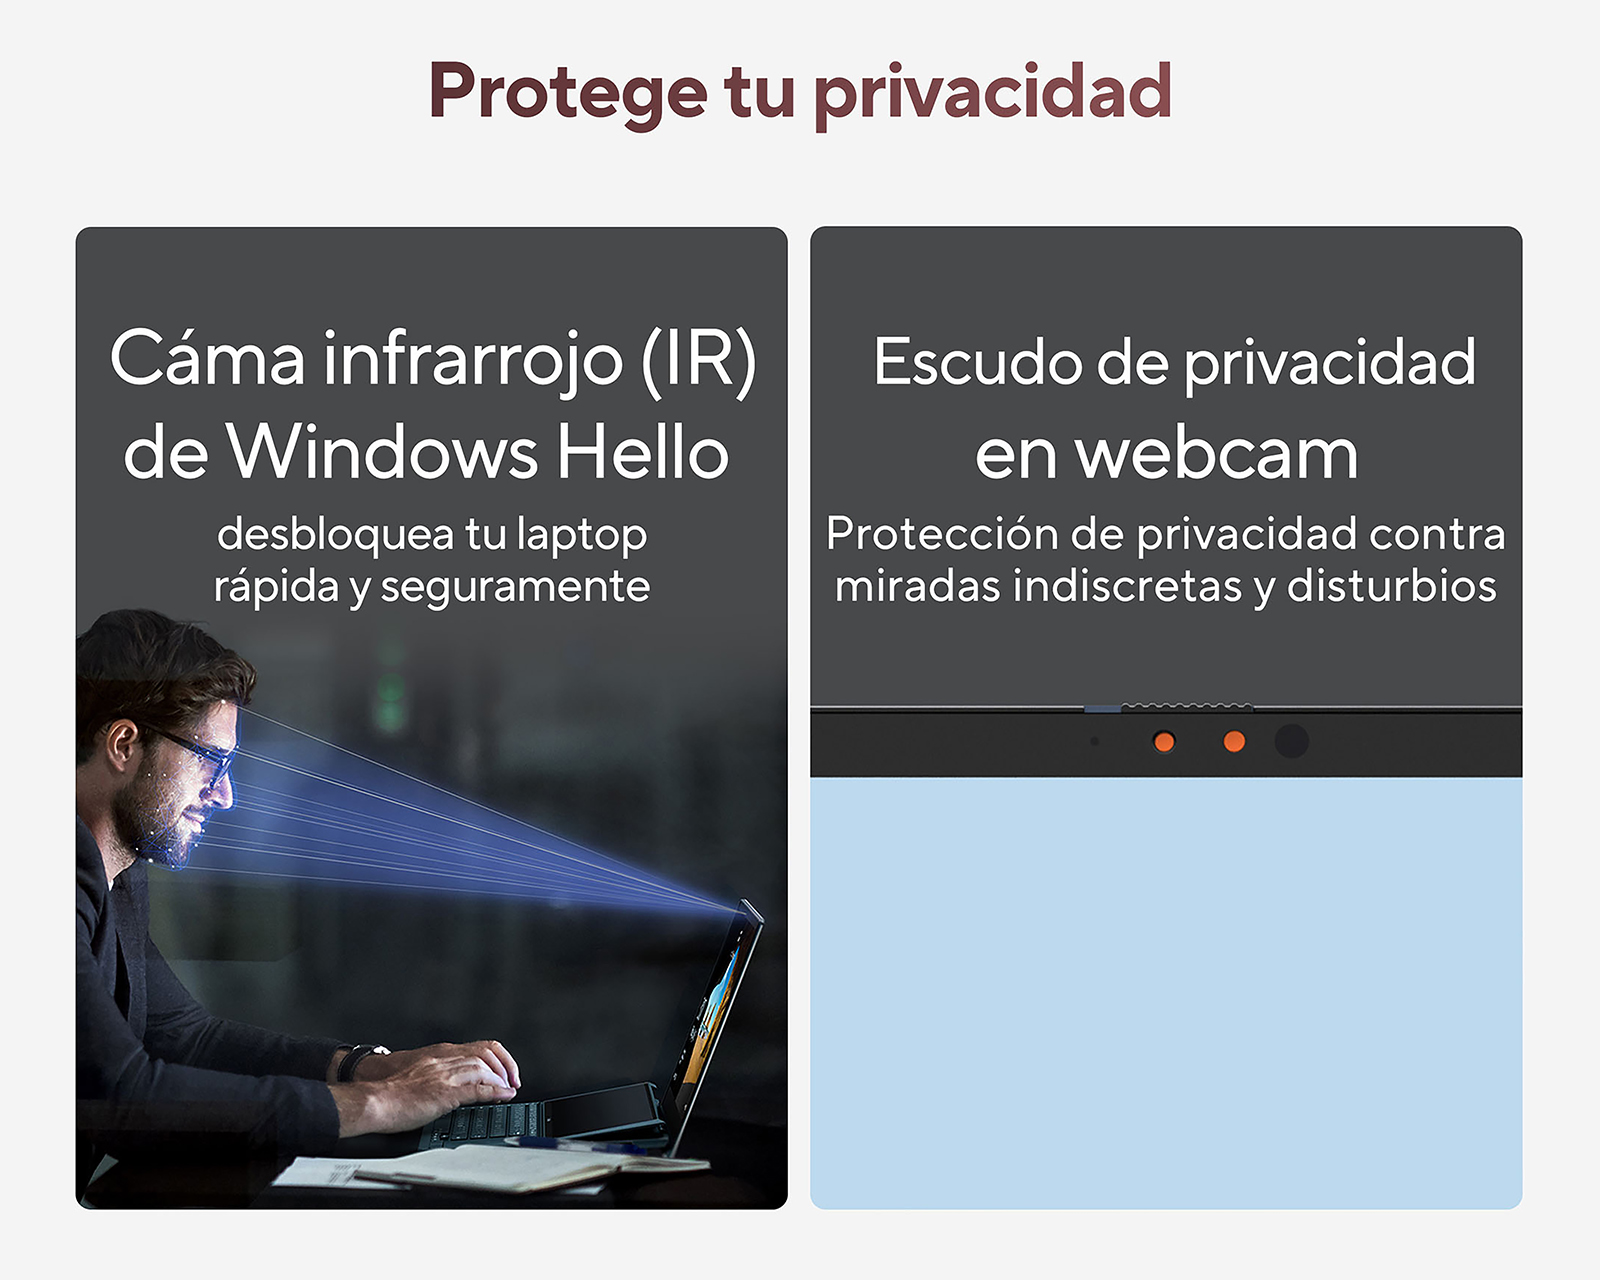Click the "Protege tu privacidad" heading
This screenshot has height=1280, width=1600.
[800, 92]
